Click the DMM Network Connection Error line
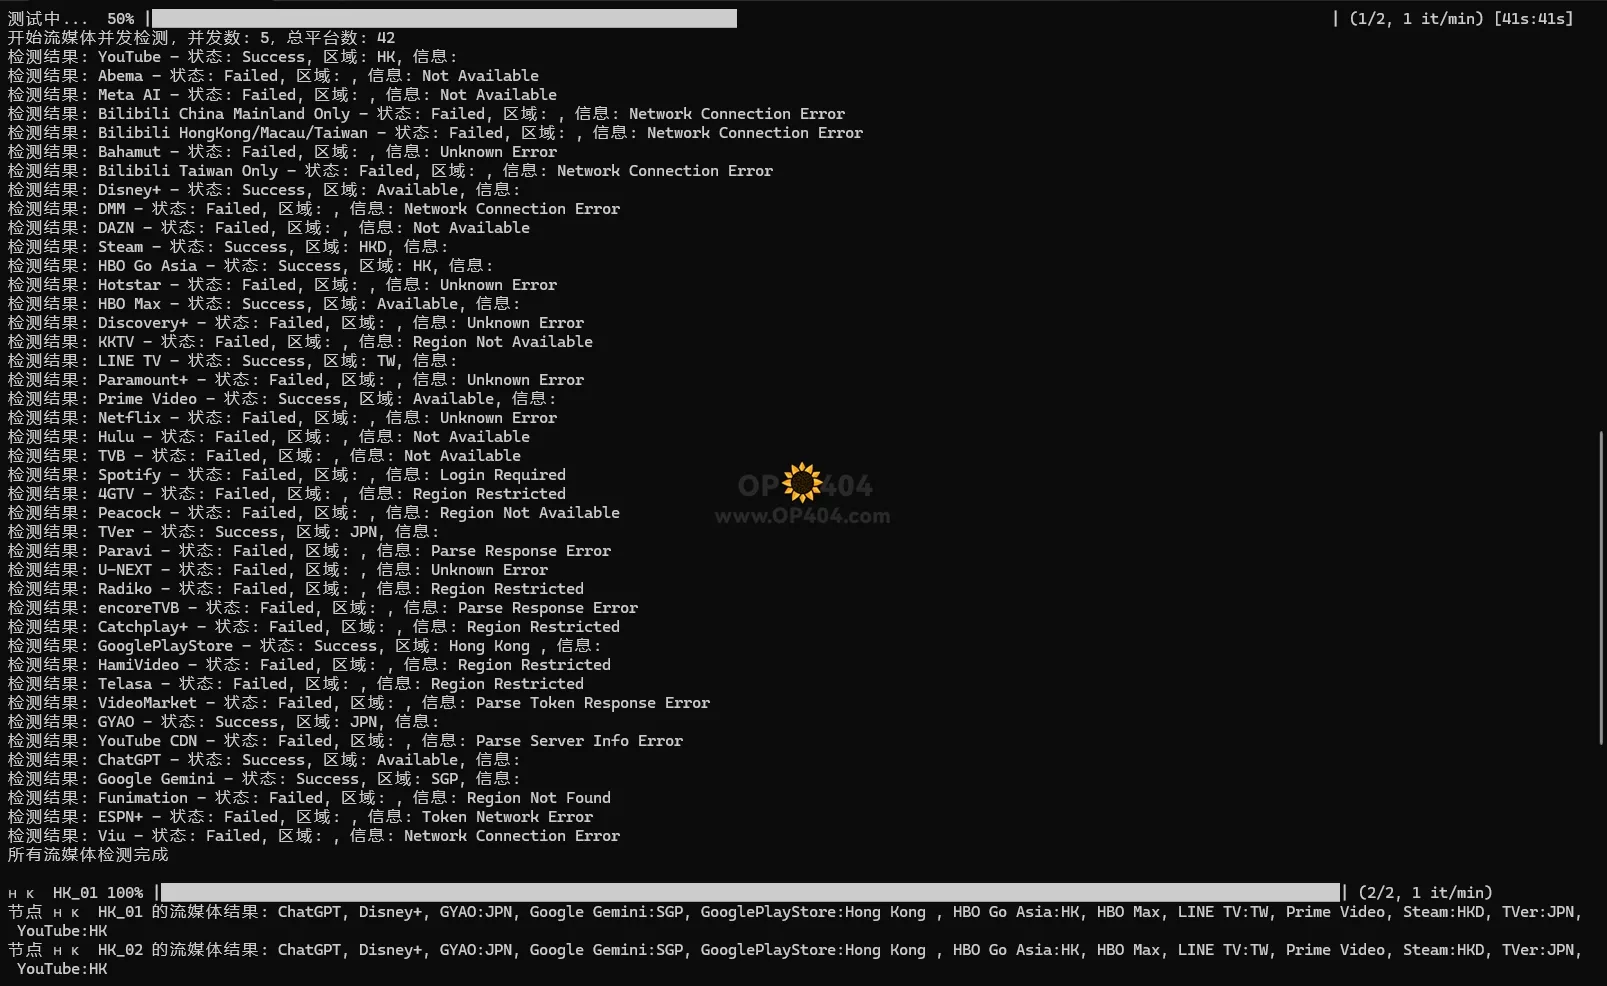 pyautogui.click(x=314, y=209)
